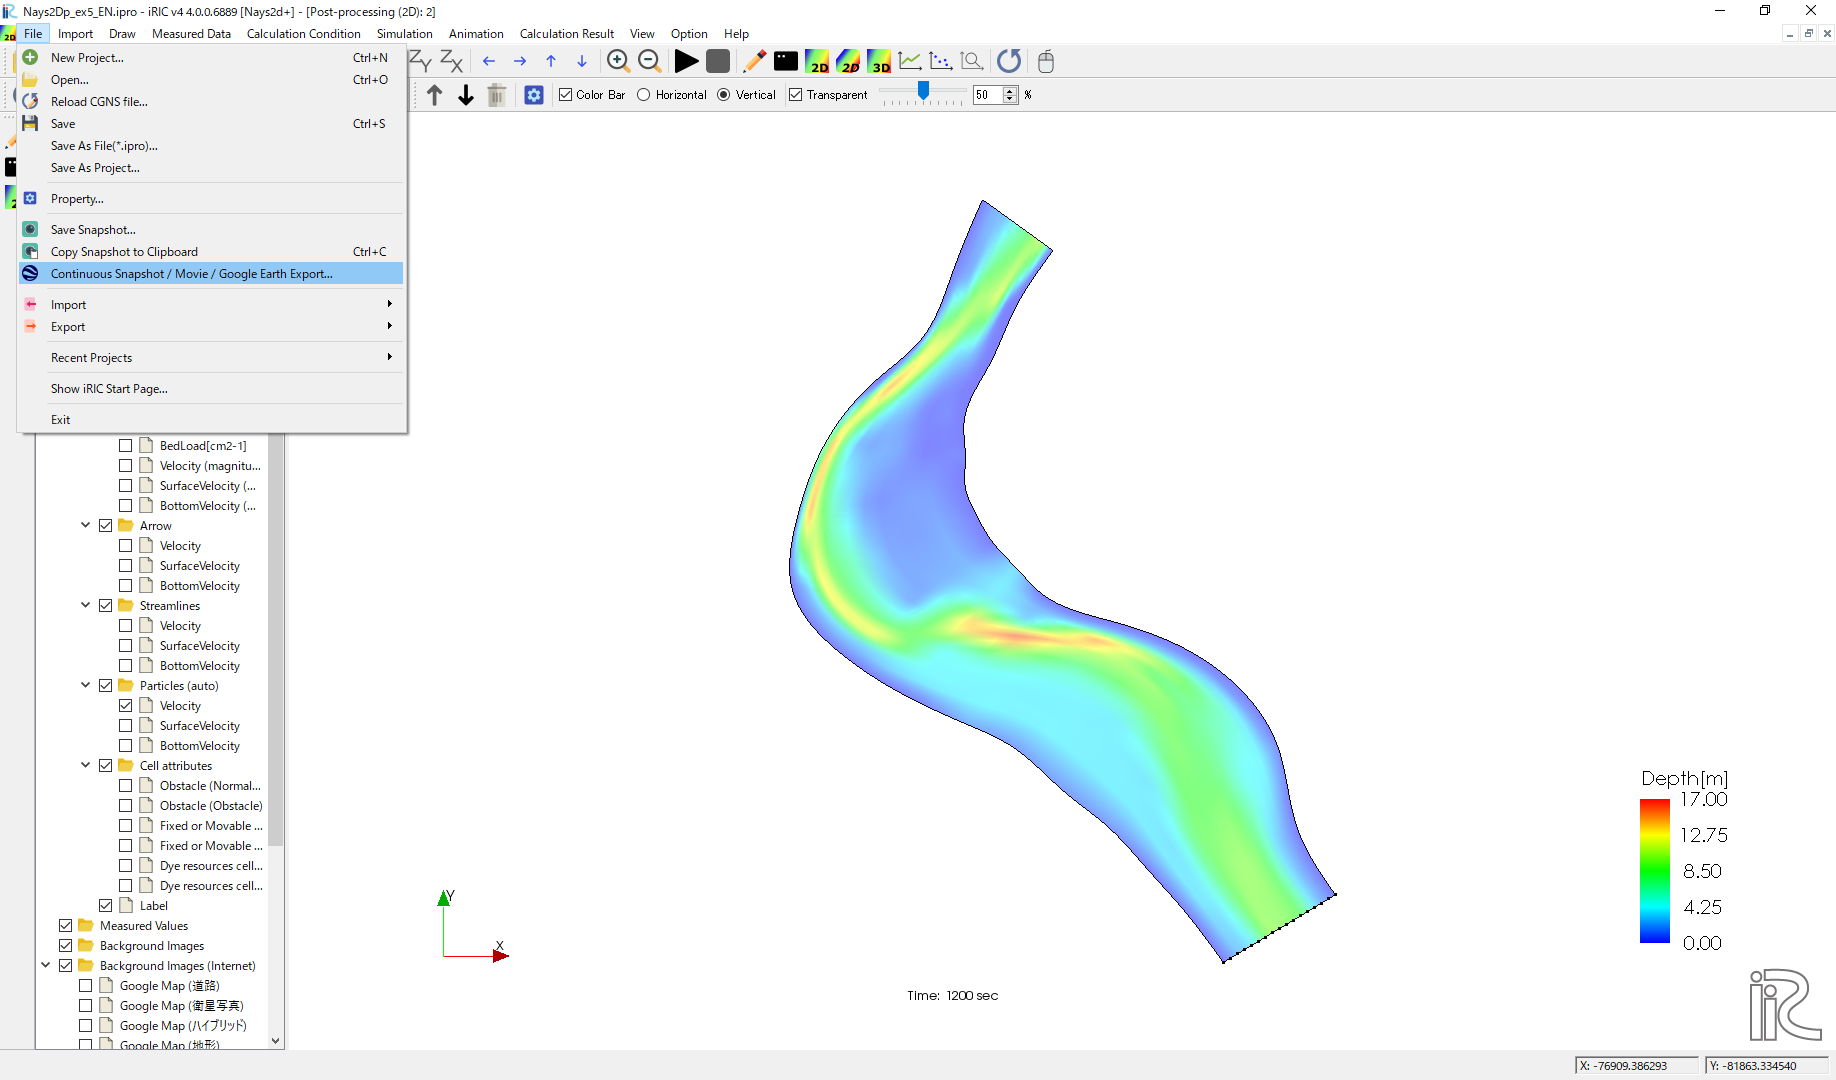Select Save Snapshot... in the File menu
Image resolution: width=1836 pixels, height=1080 pixels.
211,230
